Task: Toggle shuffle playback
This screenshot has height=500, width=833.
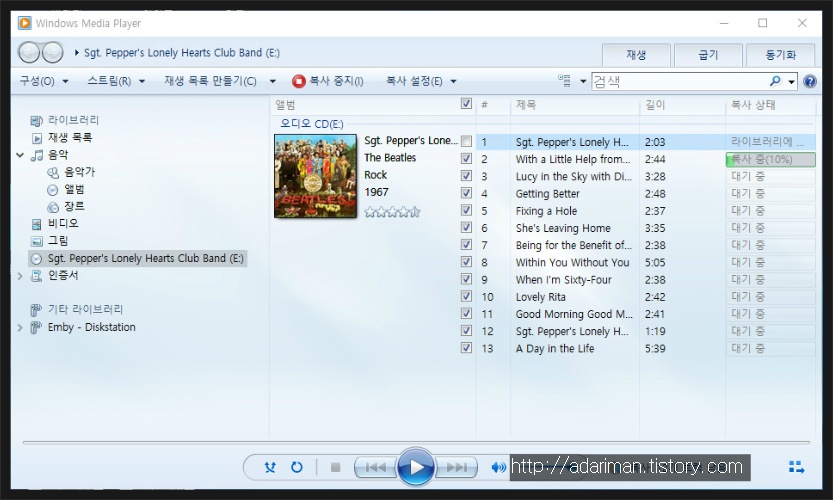Action: tap(270, 467)
